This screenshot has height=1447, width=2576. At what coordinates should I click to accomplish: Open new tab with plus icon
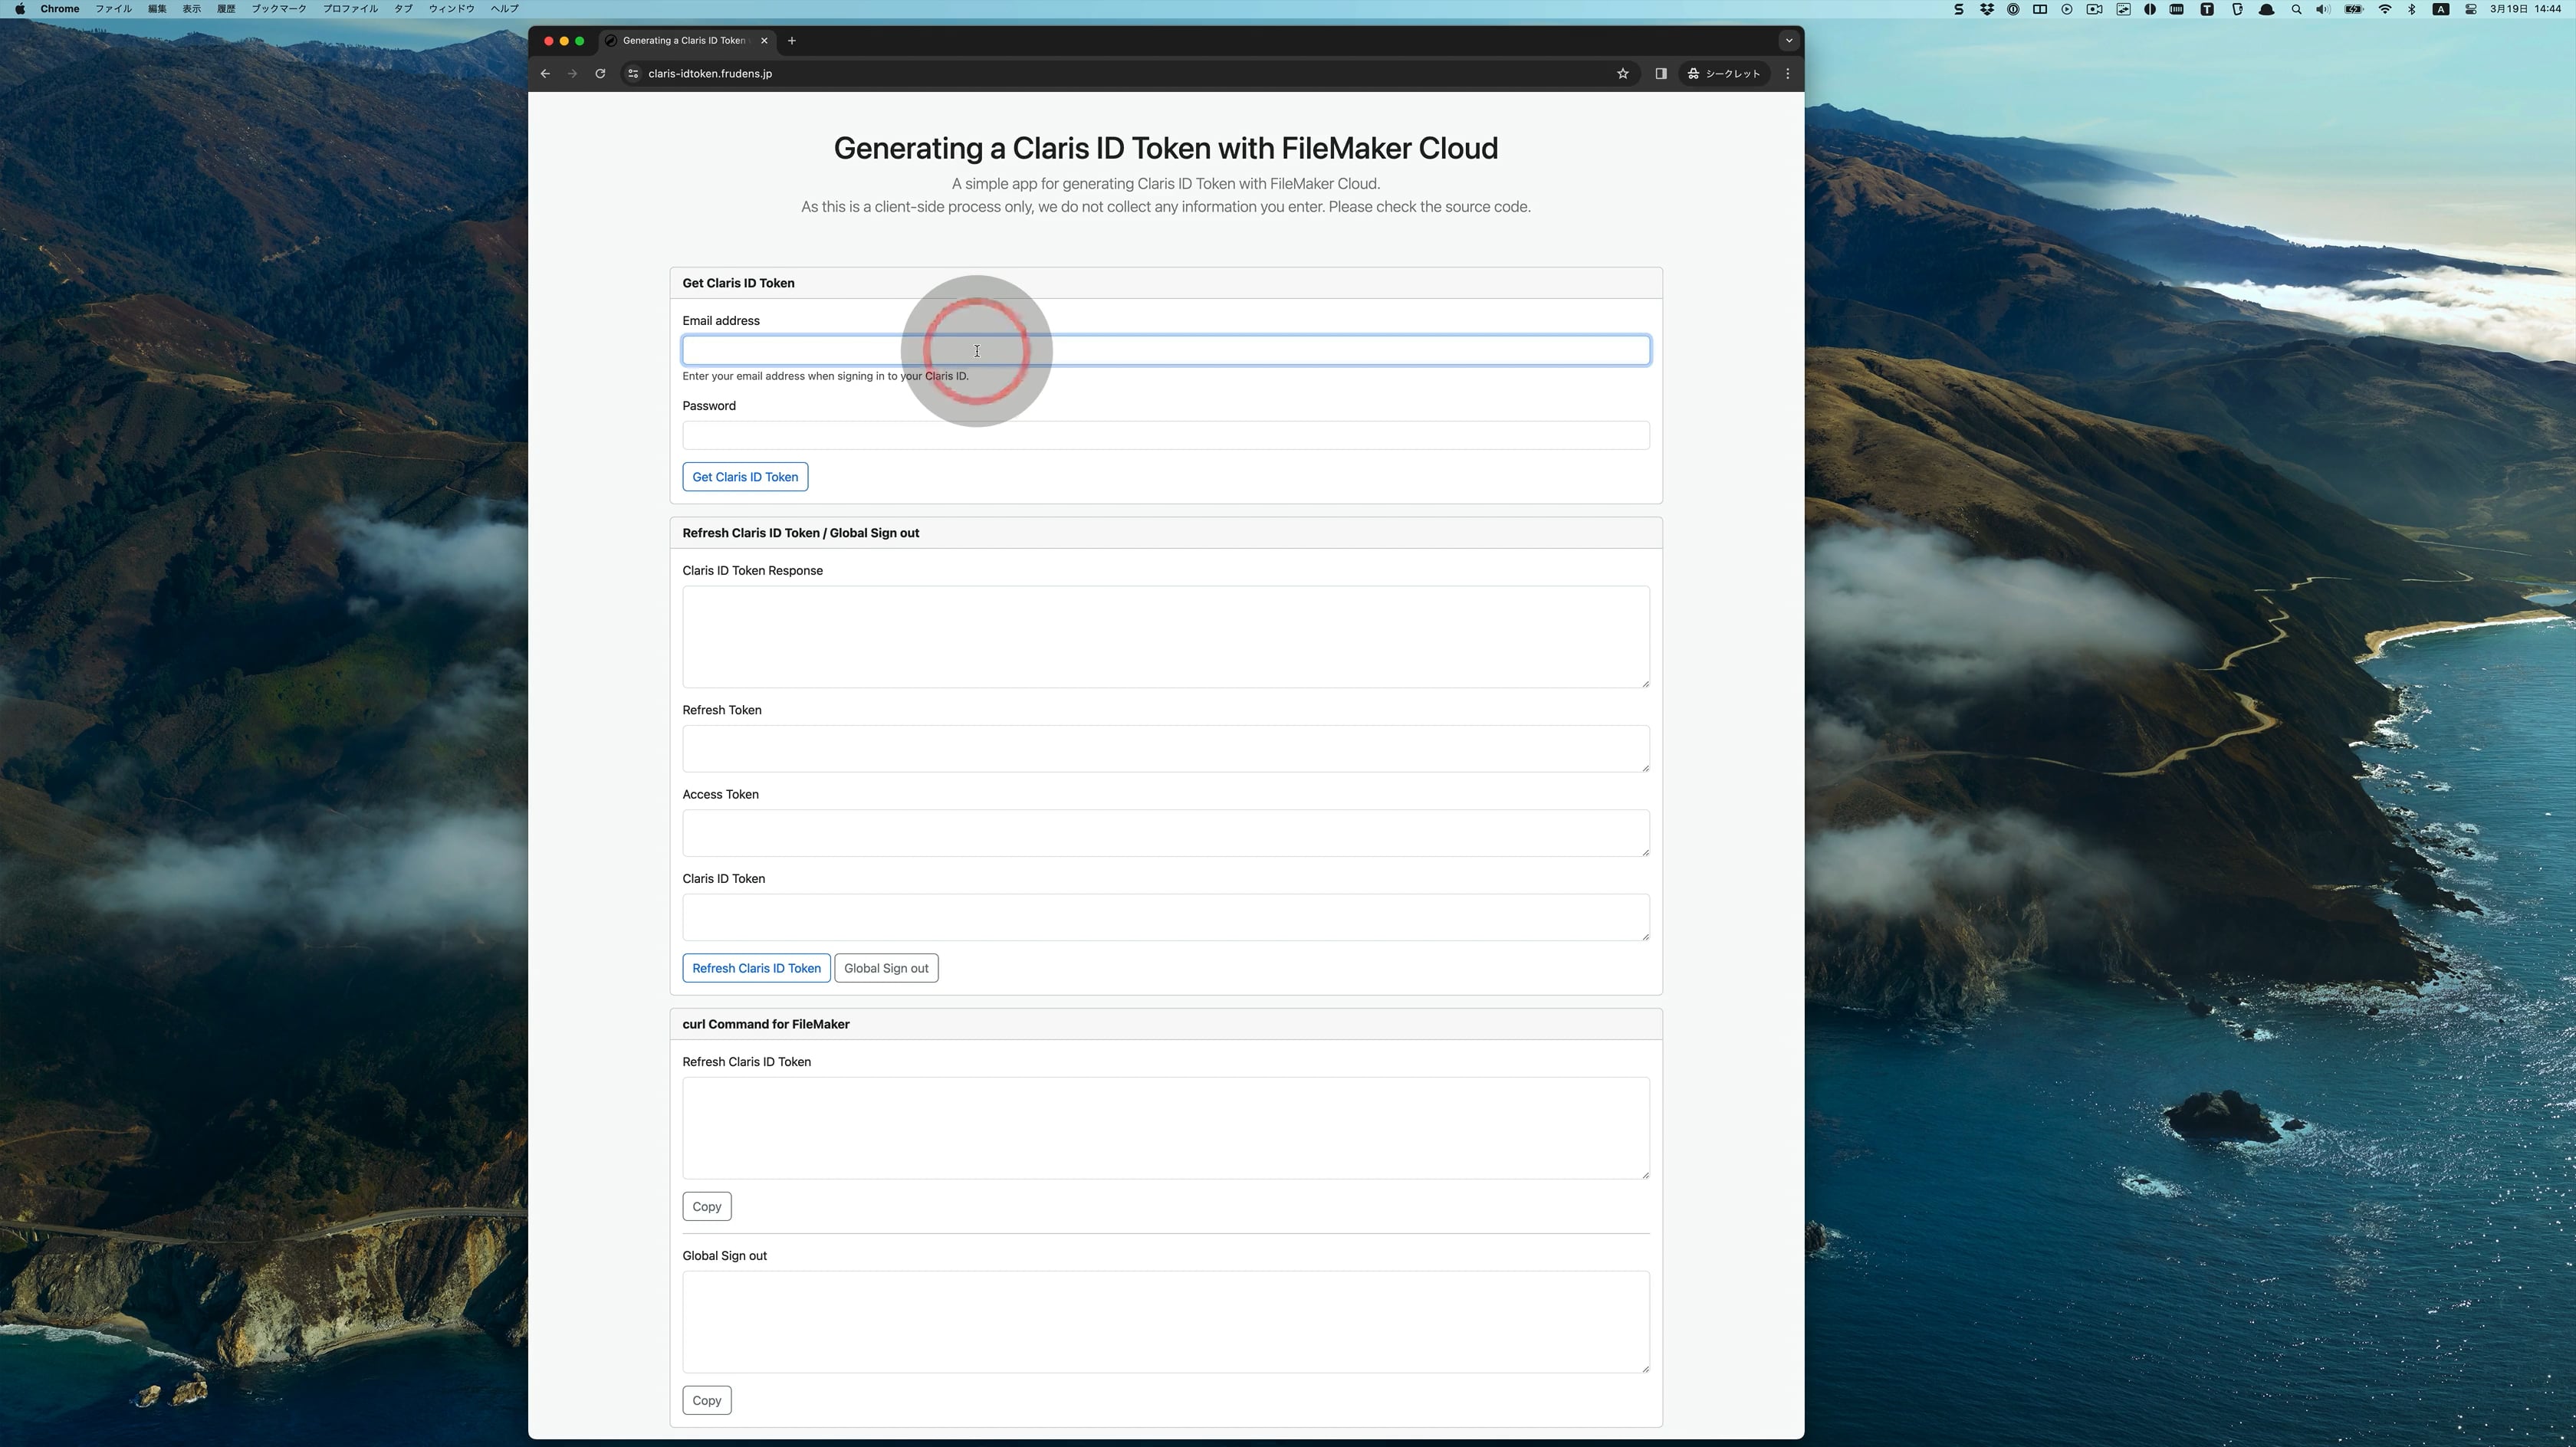(x=791, y=41)
